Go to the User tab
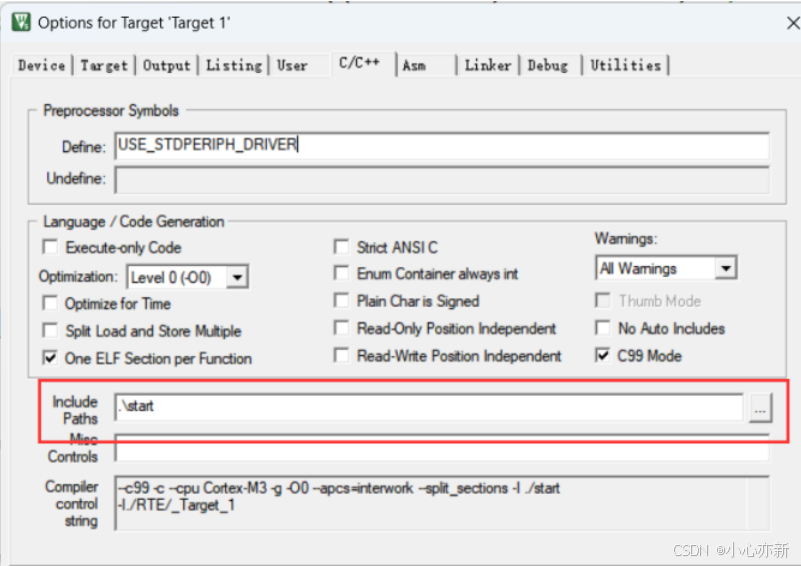801x566 pixels. (x=292, y=65)
